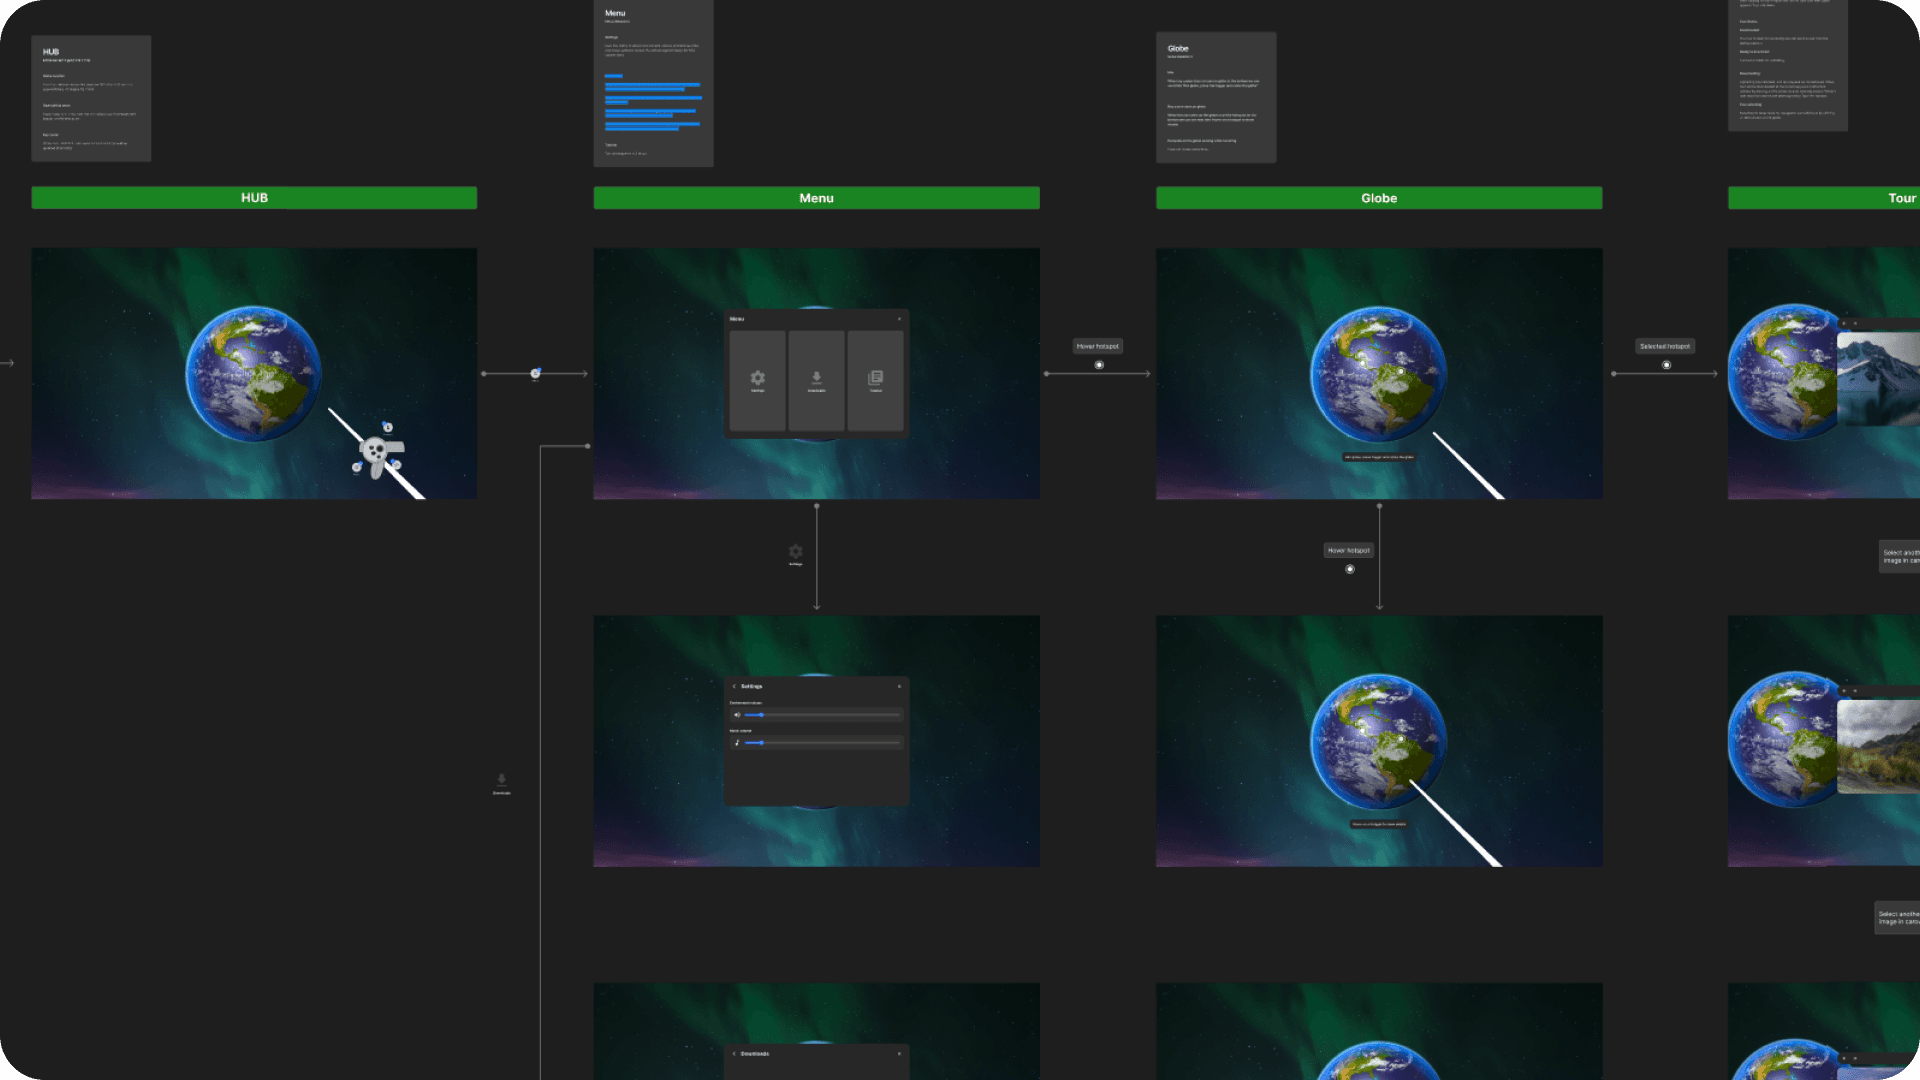Click the gear icon beside the vertical flow arrow
The height and width of the screenshot is (1080, 1920).
(795, 552)
